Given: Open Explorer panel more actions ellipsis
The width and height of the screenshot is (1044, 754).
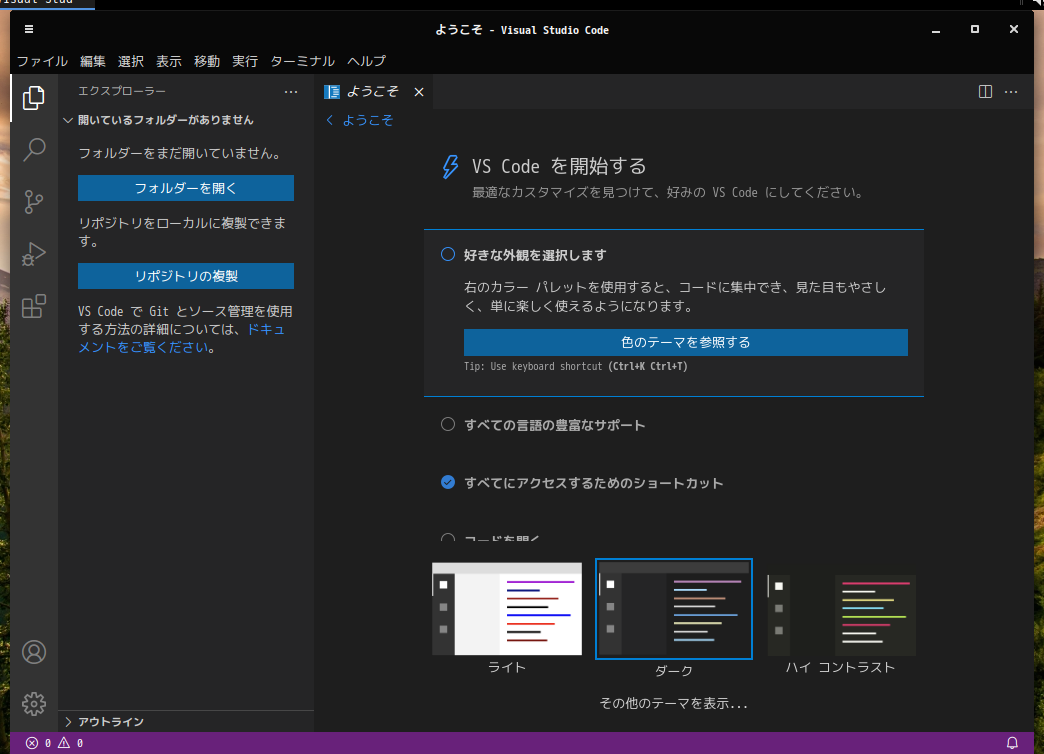Looking at the screenshot, I should click(x=291, y=92).
